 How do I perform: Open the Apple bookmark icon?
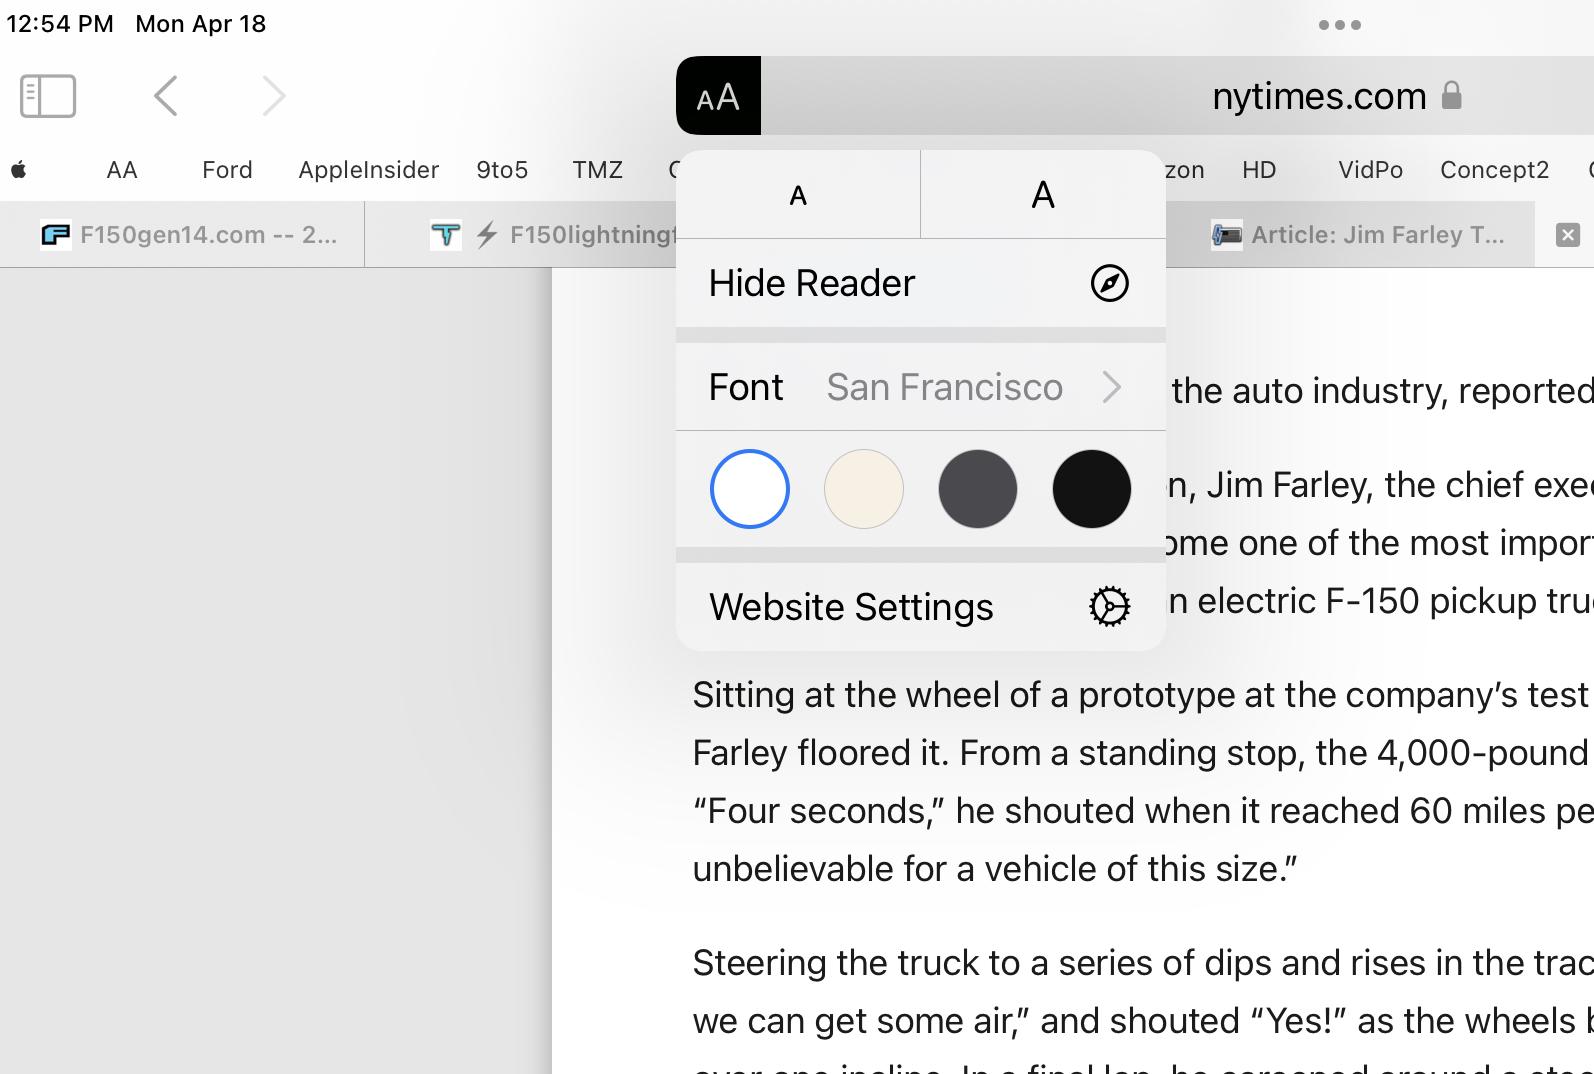[18, 170]
